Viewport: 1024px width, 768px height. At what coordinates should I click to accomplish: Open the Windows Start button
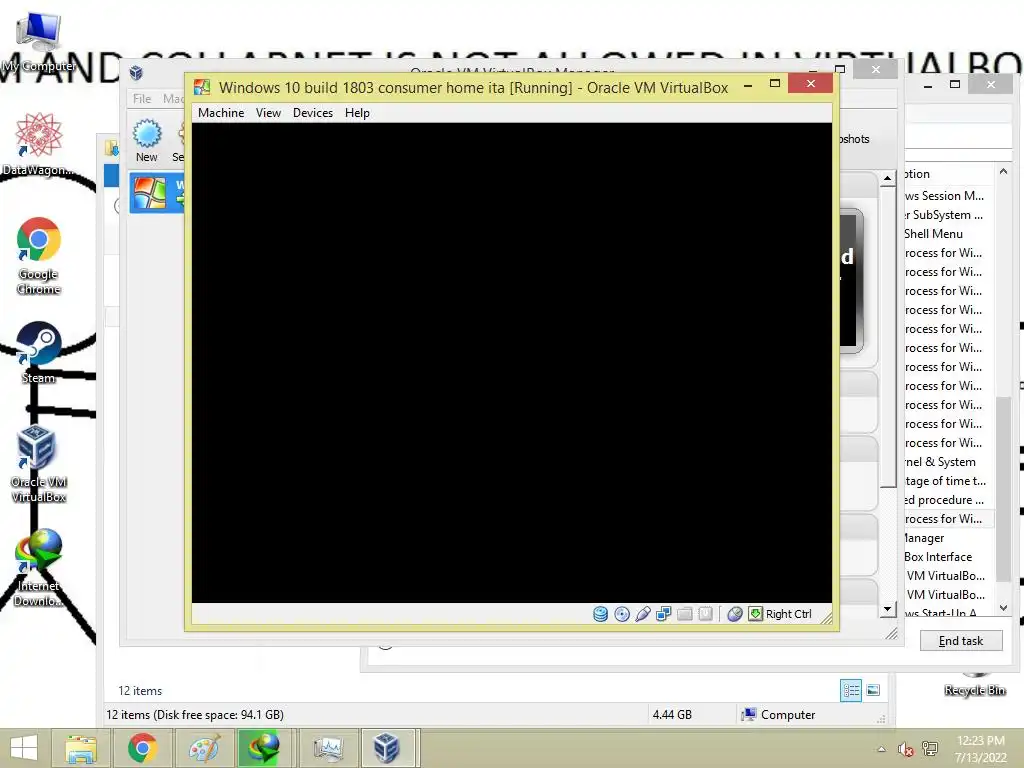click(24, 748)
